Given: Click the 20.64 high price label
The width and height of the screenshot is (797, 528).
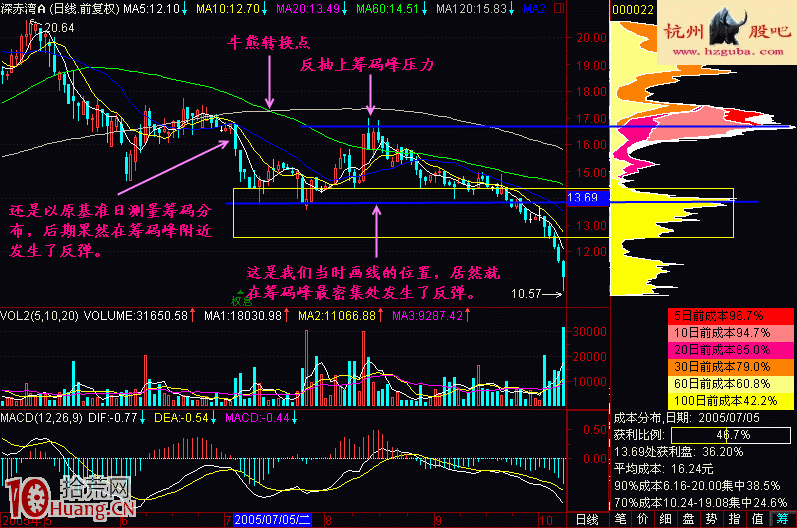Looking at the screenshot, I should (59, 28).
